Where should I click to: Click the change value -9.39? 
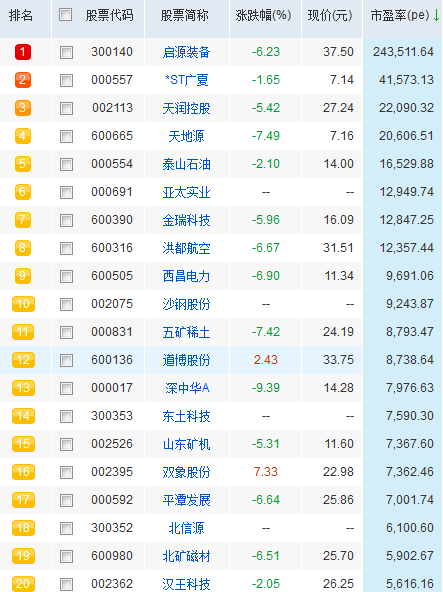coord(266,388)
